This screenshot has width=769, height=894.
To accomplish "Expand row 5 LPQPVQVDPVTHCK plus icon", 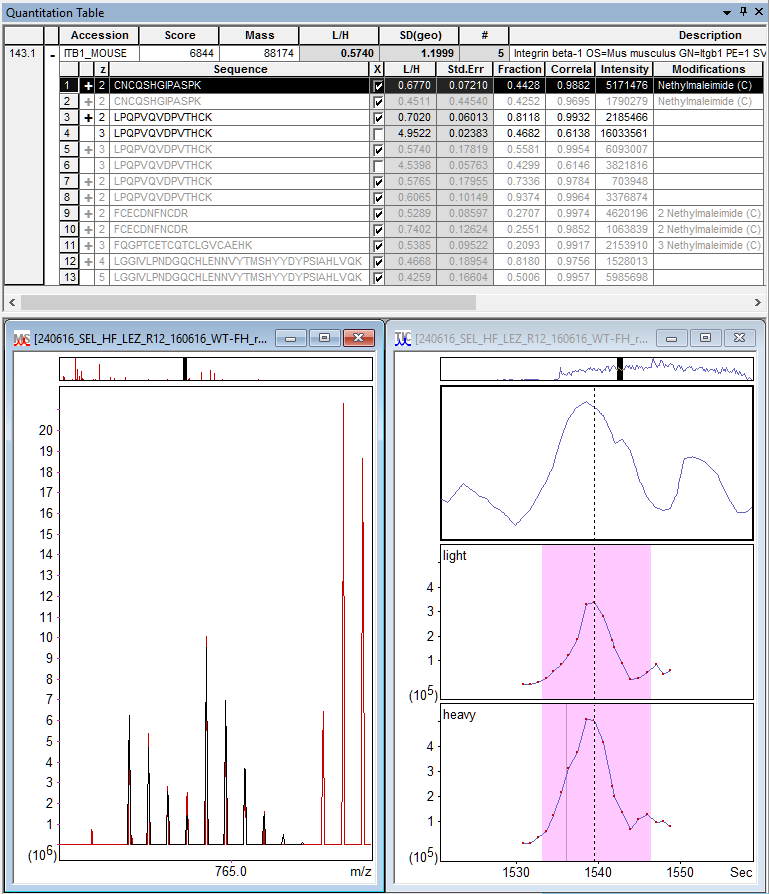I will (x=88, y=149).
